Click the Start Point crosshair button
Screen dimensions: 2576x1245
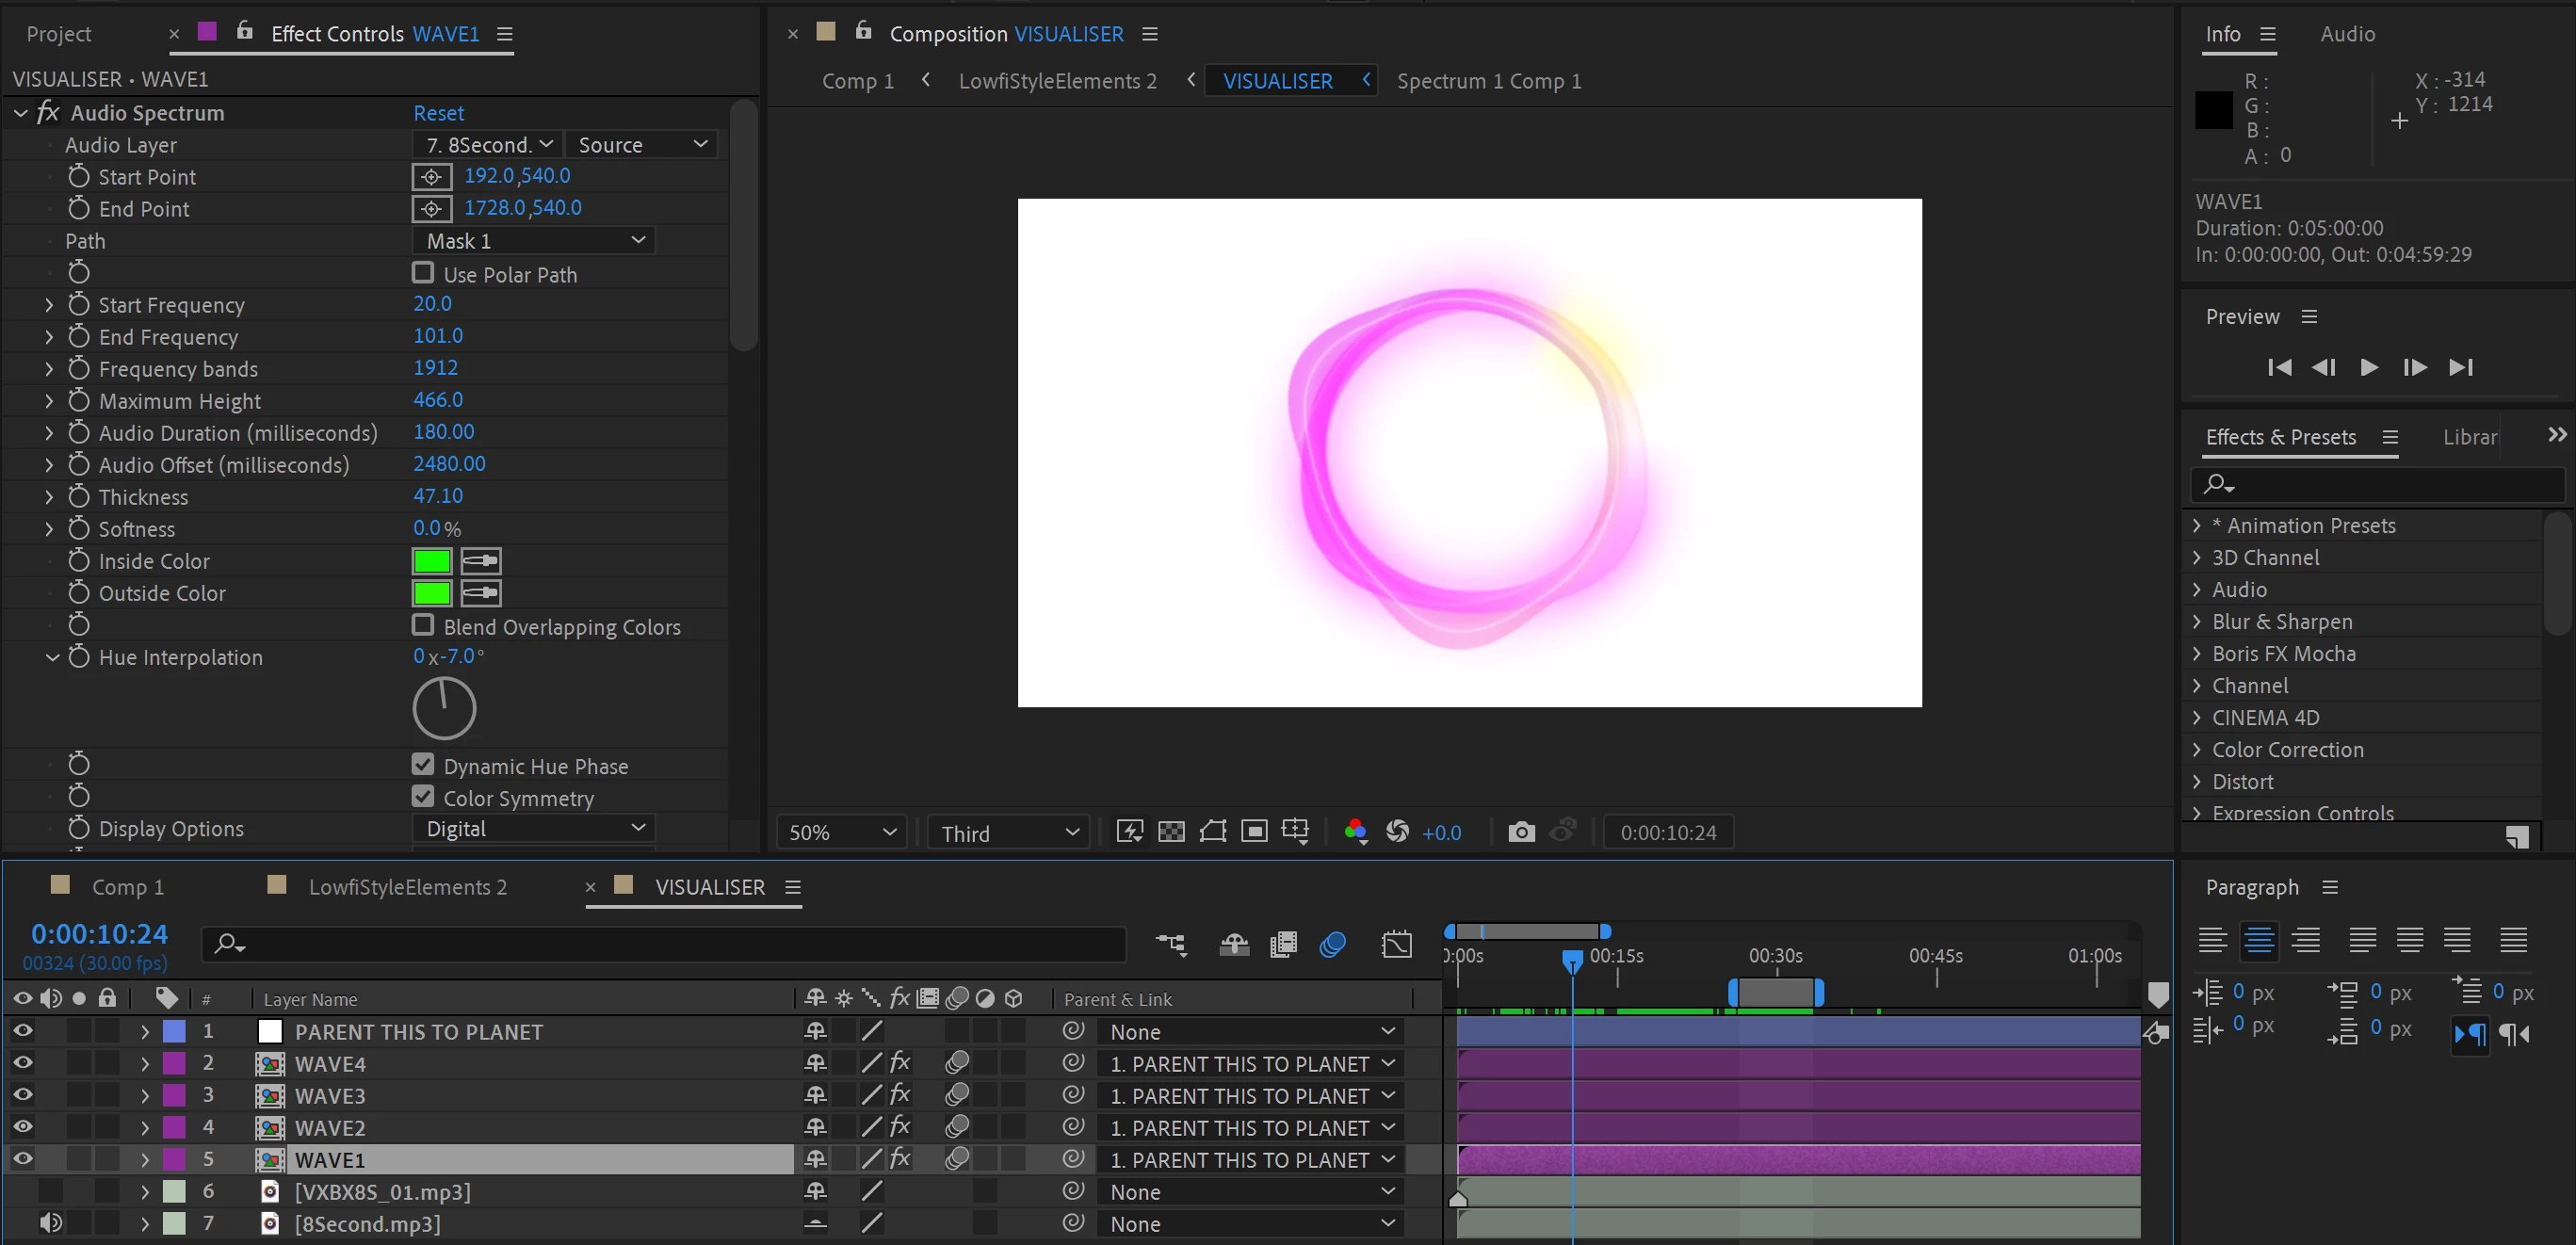pos(431,177)
